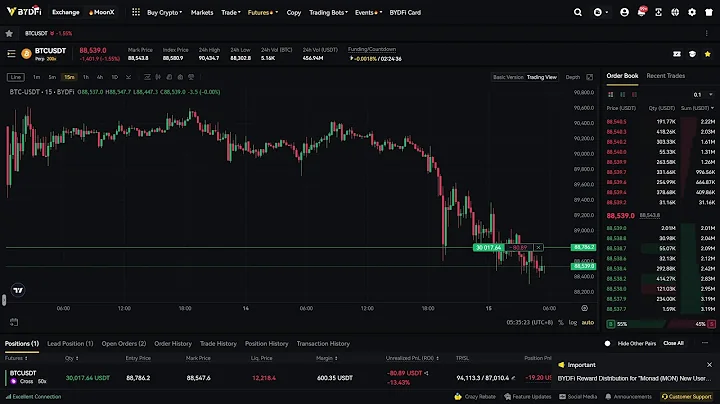
Task: Open the search magnifier icon
Action: tap(578, 12)
